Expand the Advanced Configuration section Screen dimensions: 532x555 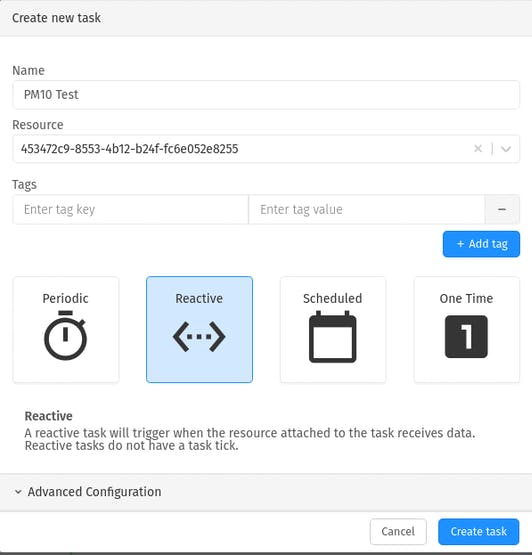click(266, 492)
